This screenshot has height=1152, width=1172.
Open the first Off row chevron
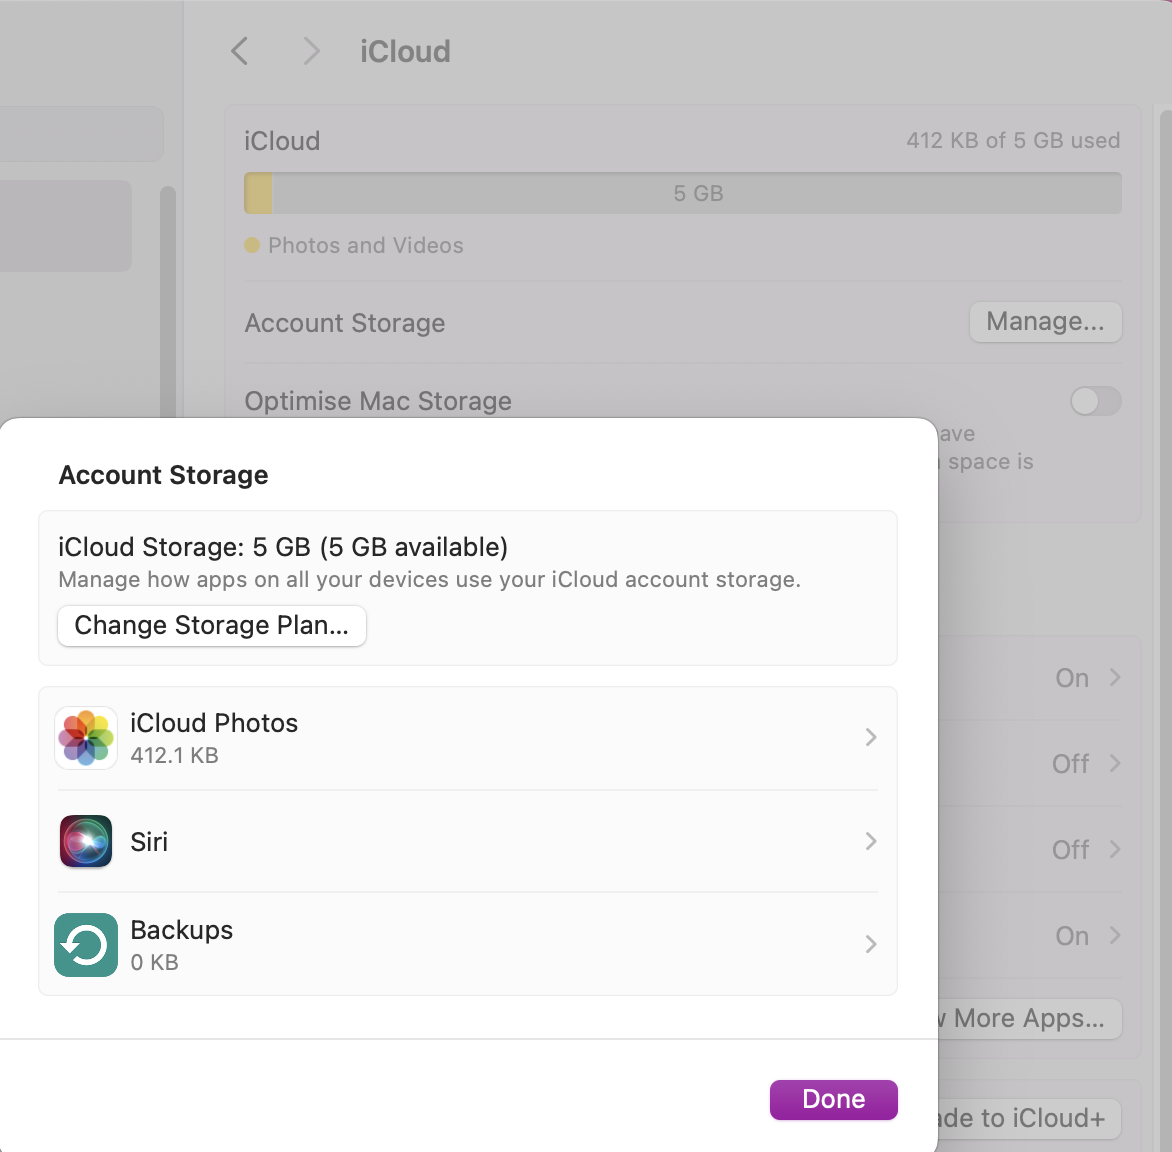coord(1115,763)
